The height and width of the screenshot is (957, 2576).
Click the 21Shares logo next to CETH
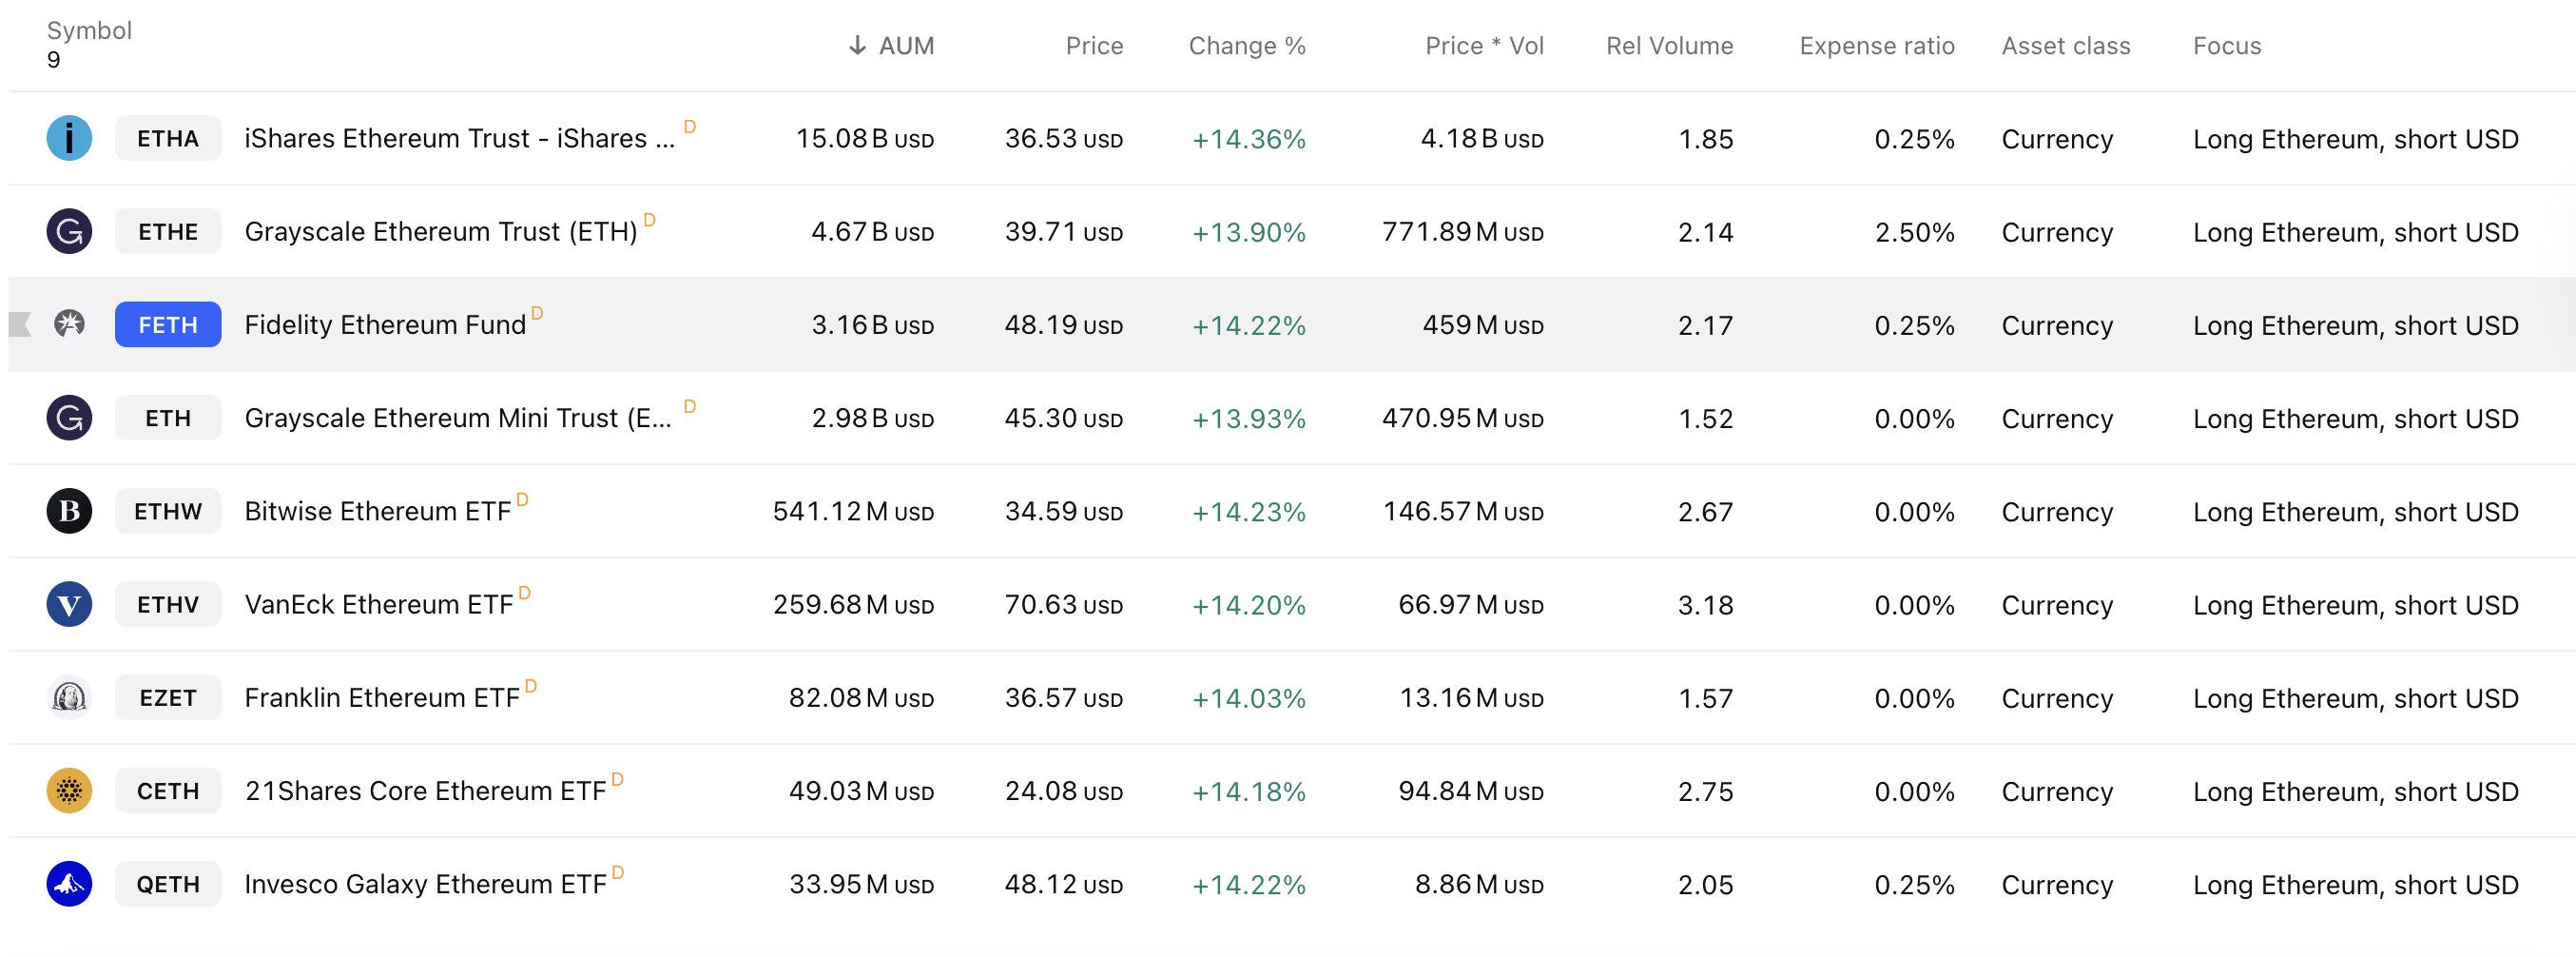[x=69, y=790]
